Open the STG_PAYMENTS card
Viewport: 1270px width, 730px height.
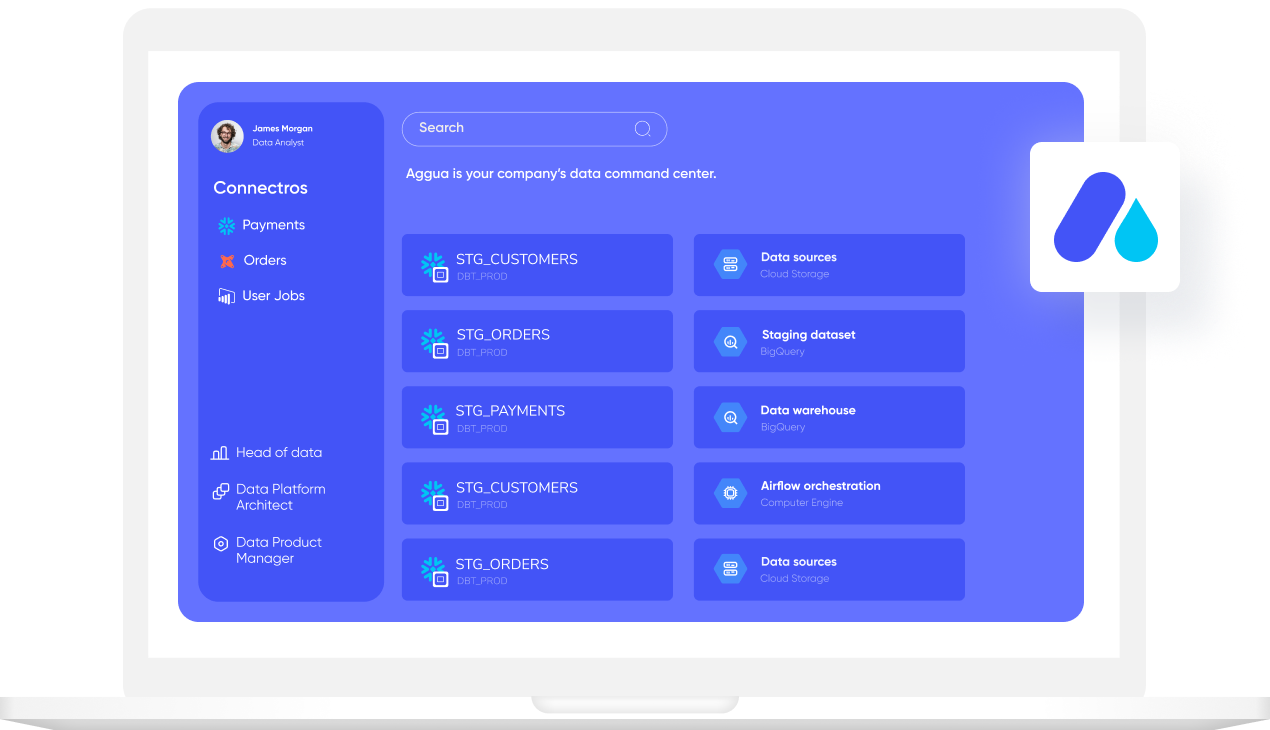tap(537, 418)
